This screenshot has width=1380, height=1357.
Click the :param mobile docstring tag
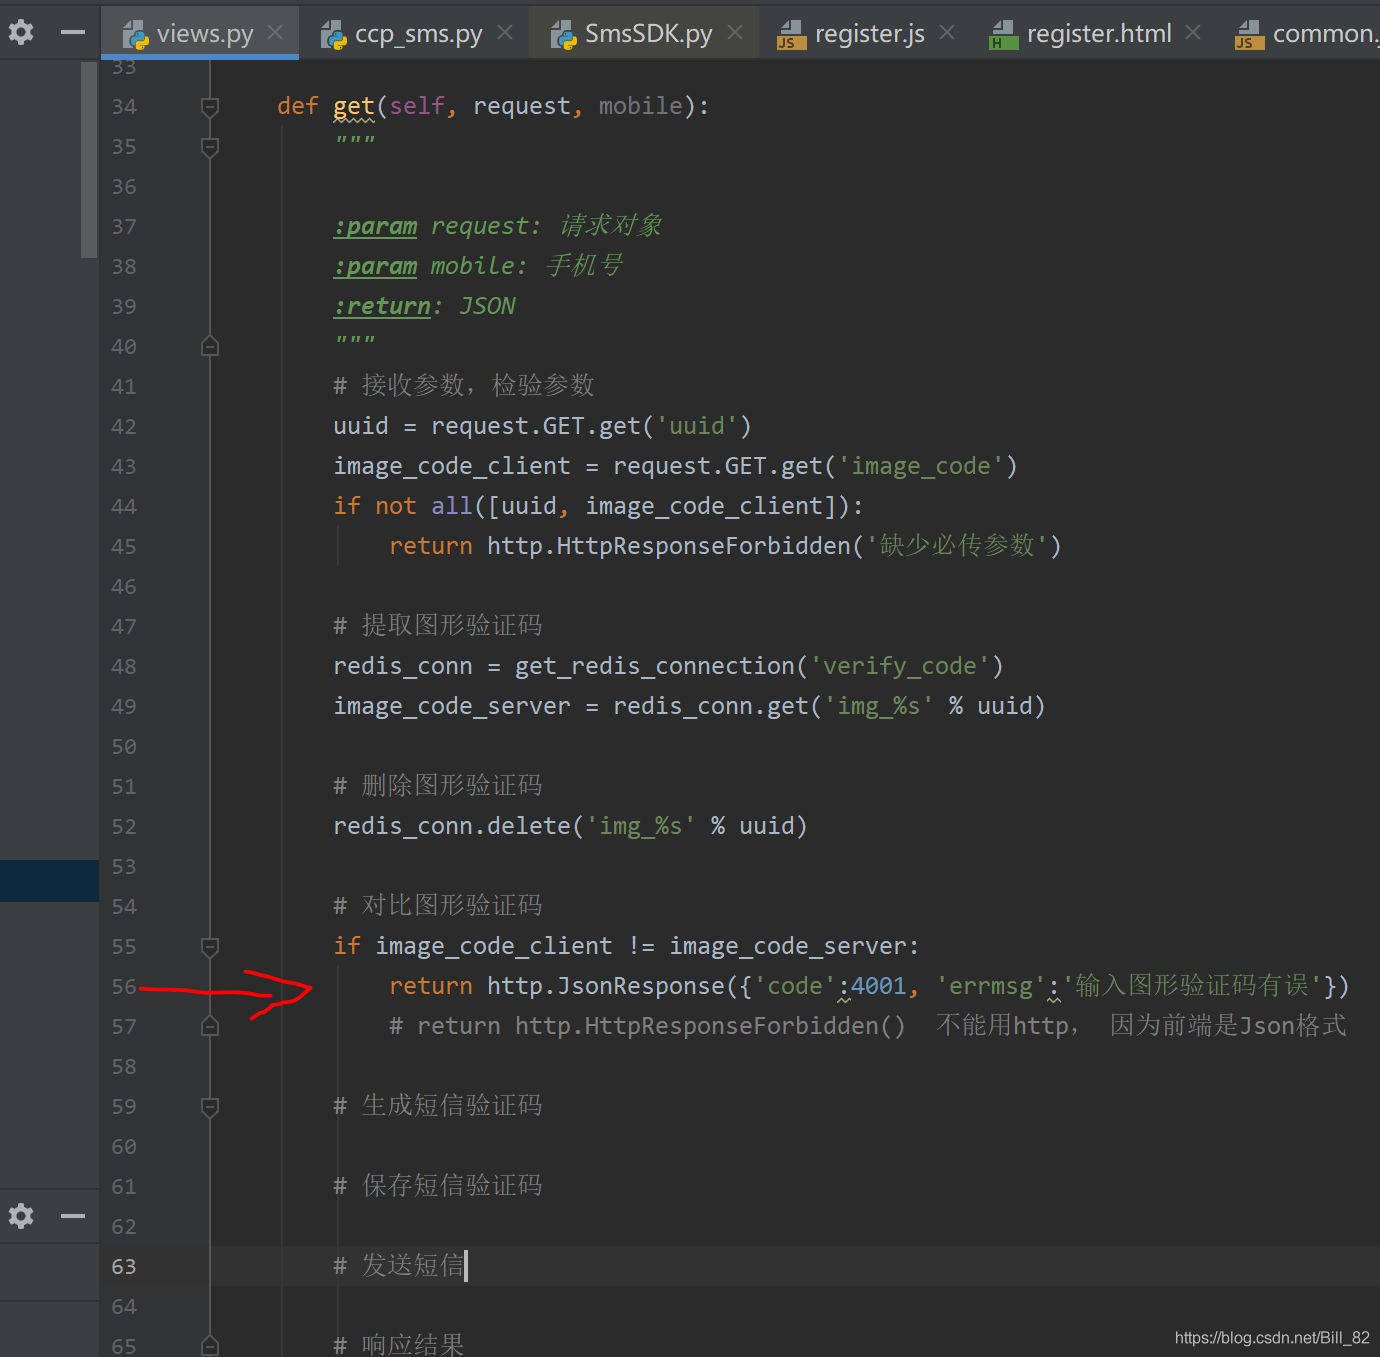pyautogui.click(x=375, y=266)
